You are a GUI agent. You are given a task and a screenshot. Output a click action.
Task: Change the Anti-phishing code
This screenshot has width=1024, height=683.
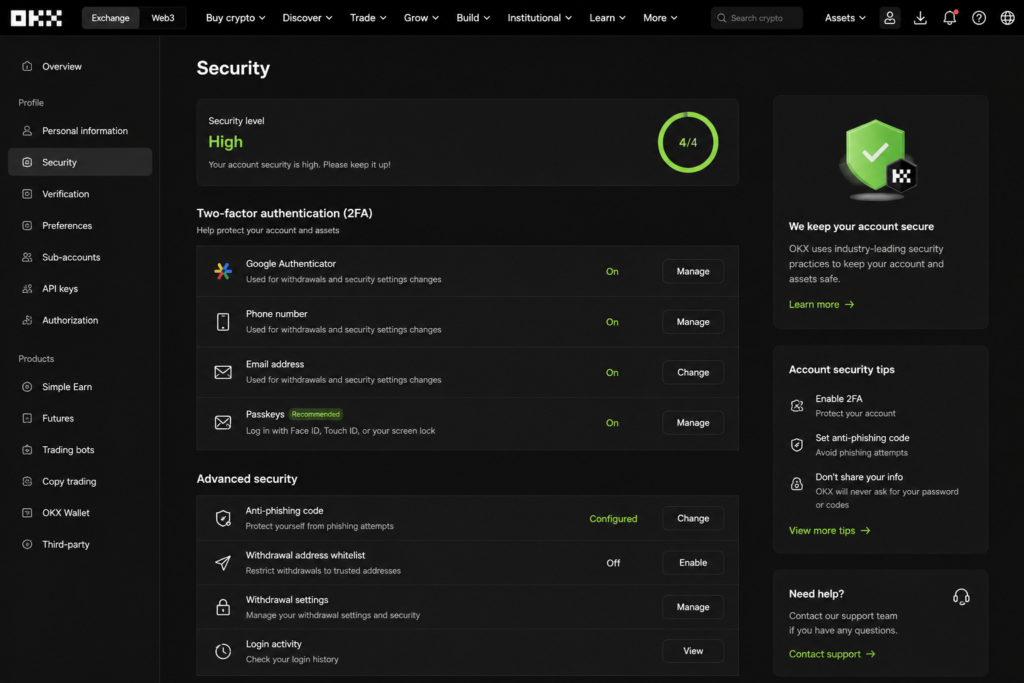pyautogui.click(x=693, y=518)
